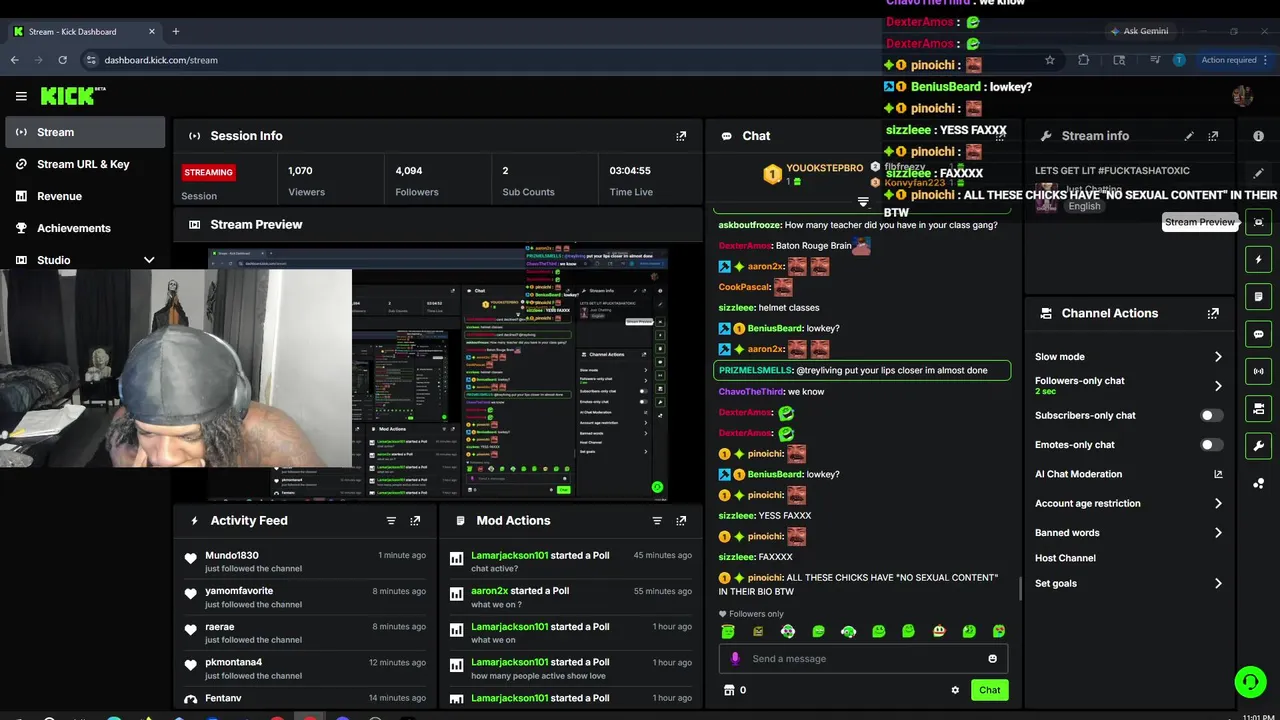Click the document widget icon in sidebar
Viewport: 1280px width, 720px height.
[x=1258, y=297]
